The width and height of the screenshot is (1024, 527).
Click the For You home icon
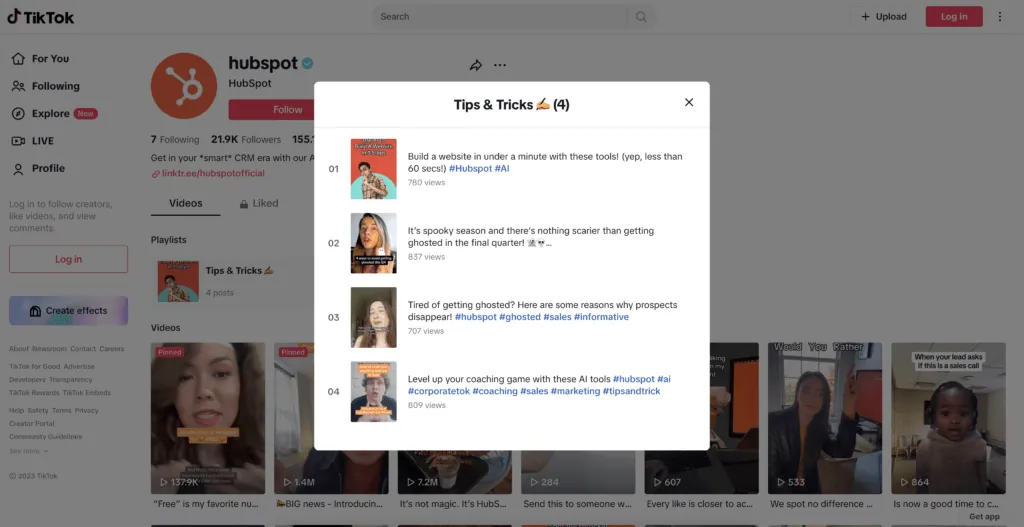(x=18, y=59)
